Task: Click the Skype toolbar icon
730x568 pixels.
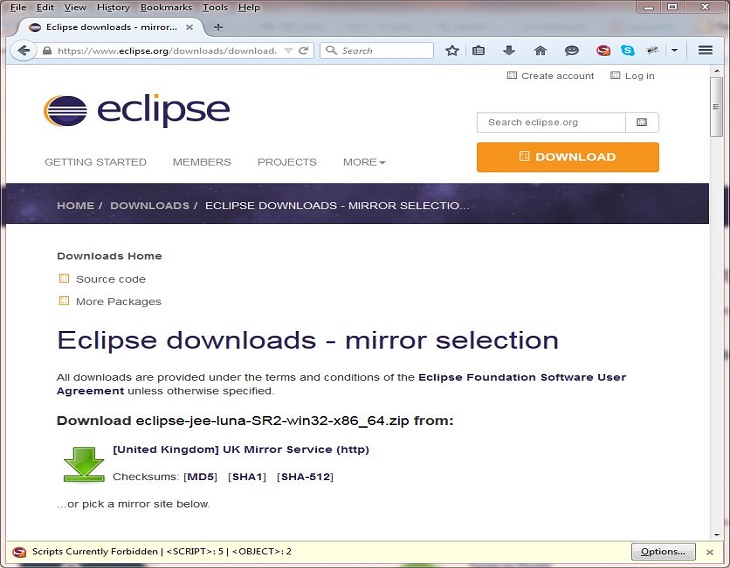Action: [x=628, y=50]
